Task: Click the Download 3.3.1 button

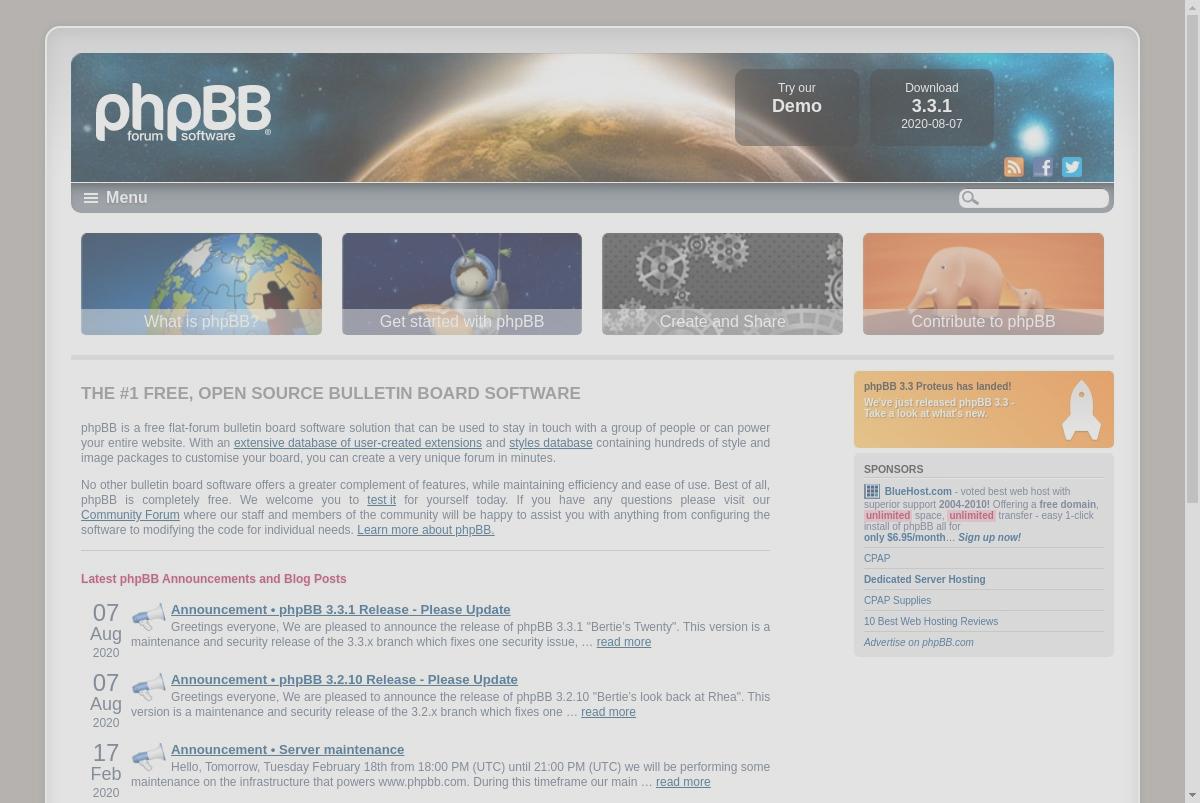Action: (932, 107)
